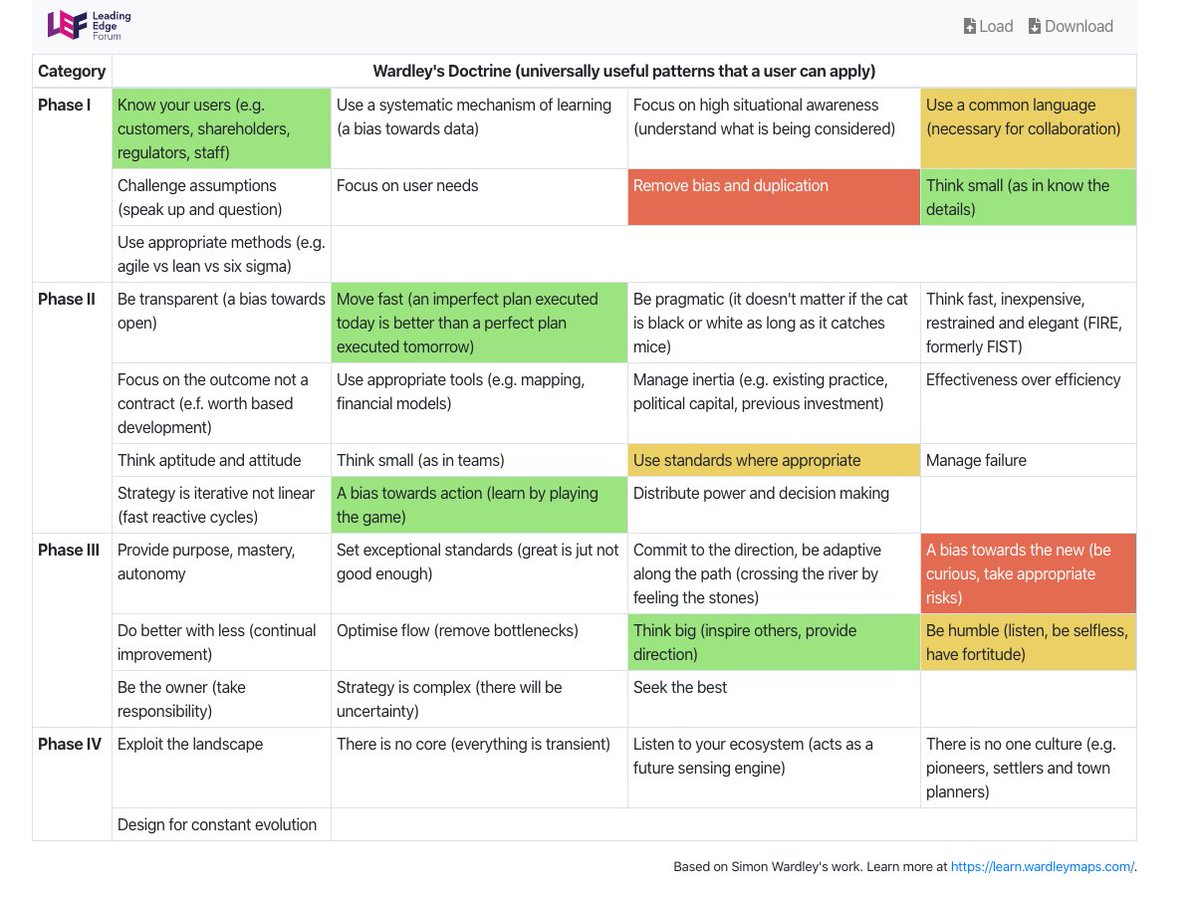Open the learn.wardleymaps.com link
The image size is (1200, 900).
(x=1042, y=867)
